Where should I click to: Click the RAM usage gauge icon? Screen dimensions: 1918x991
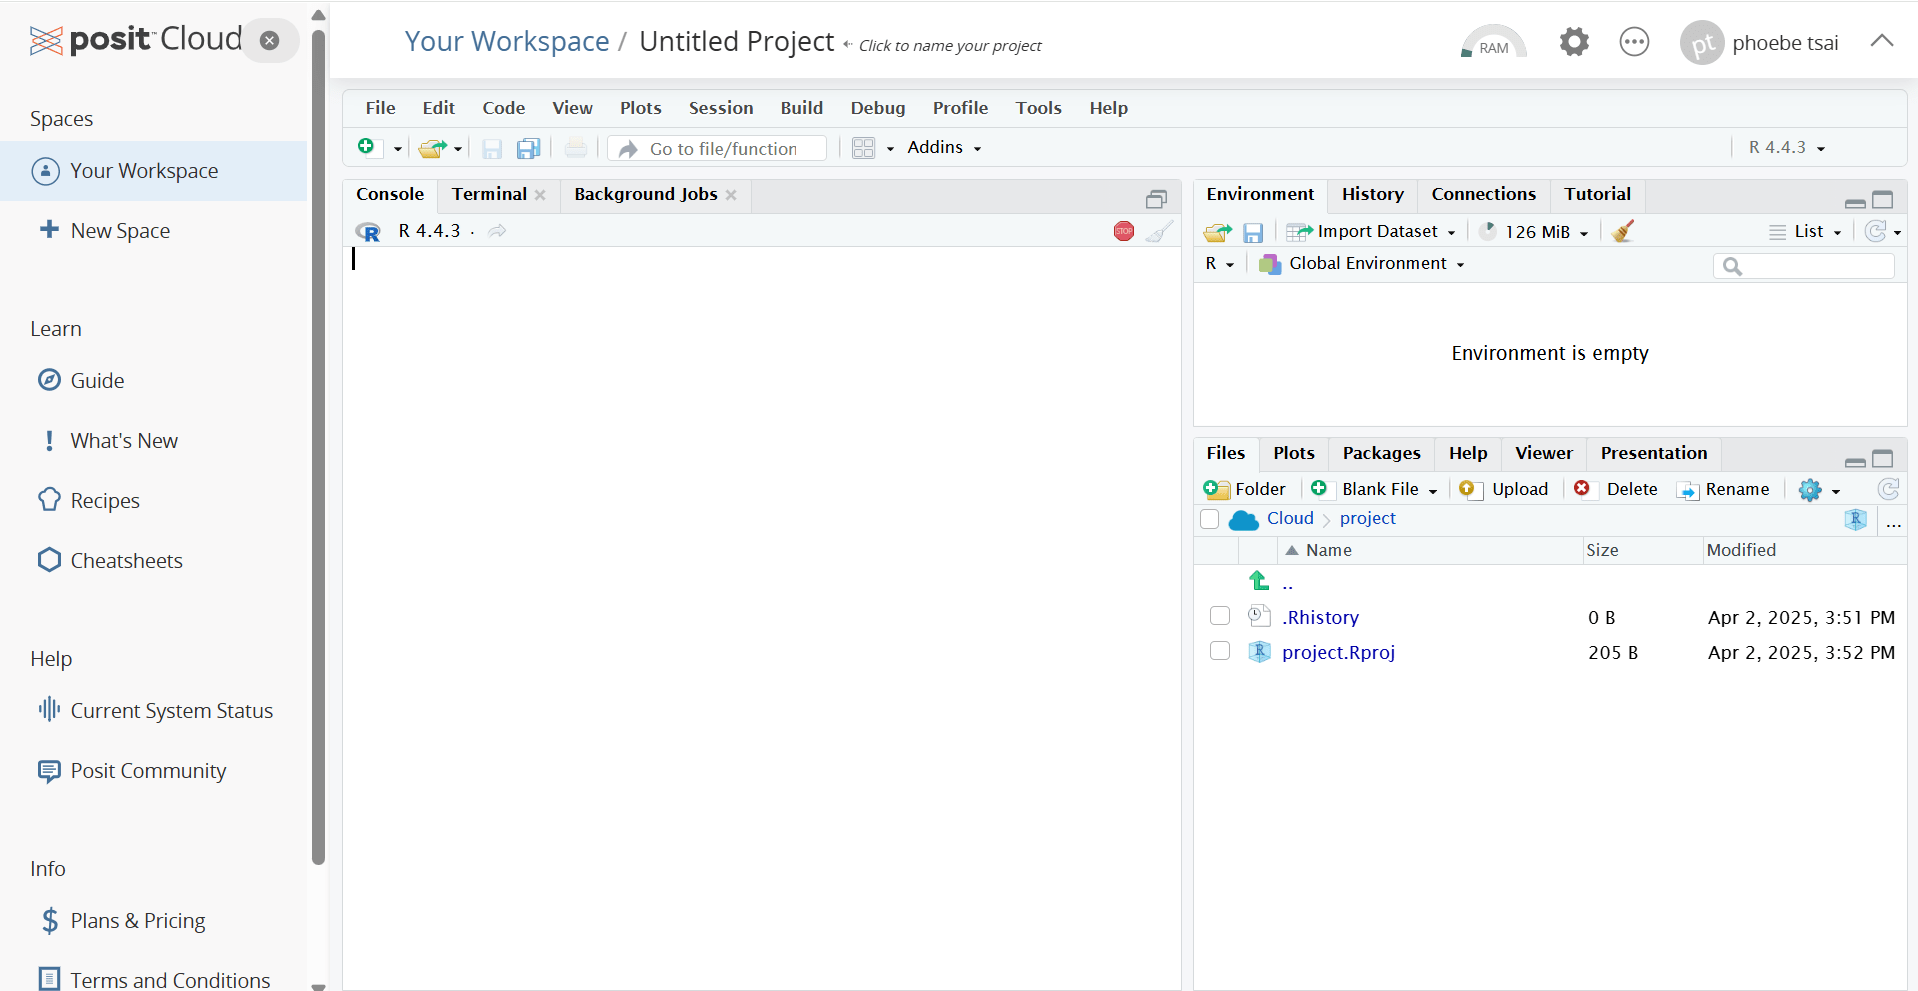point(1493,42)
